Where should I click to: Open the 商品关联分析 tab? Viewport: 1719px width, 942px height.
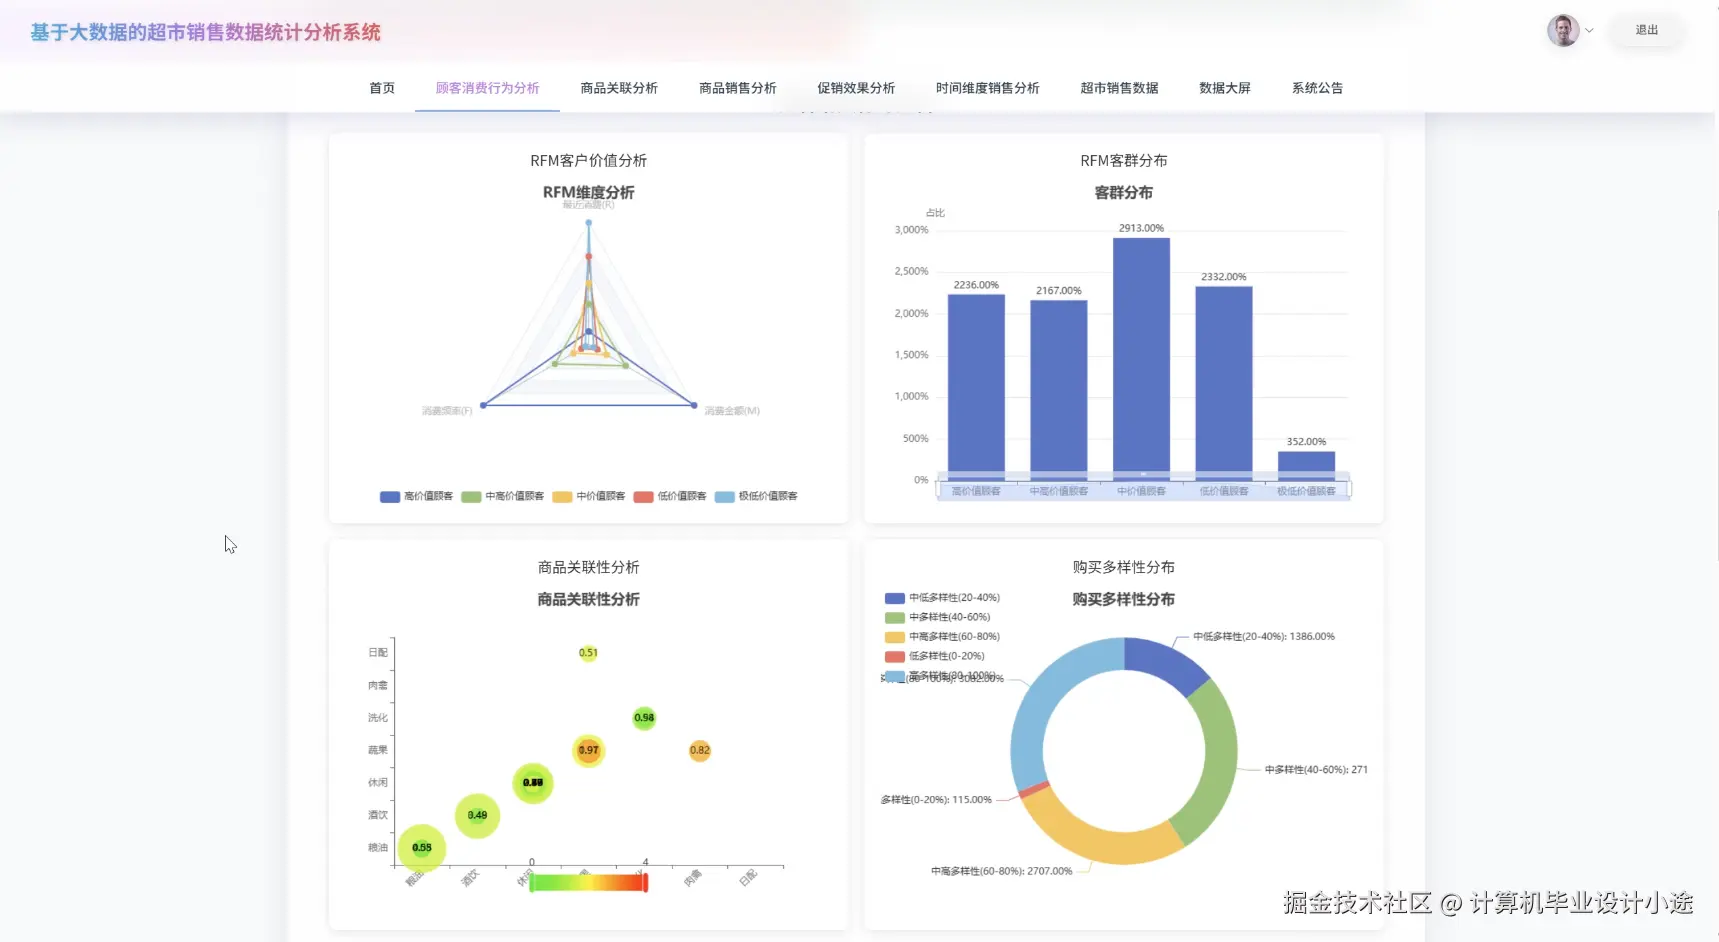tap(617, 88)
